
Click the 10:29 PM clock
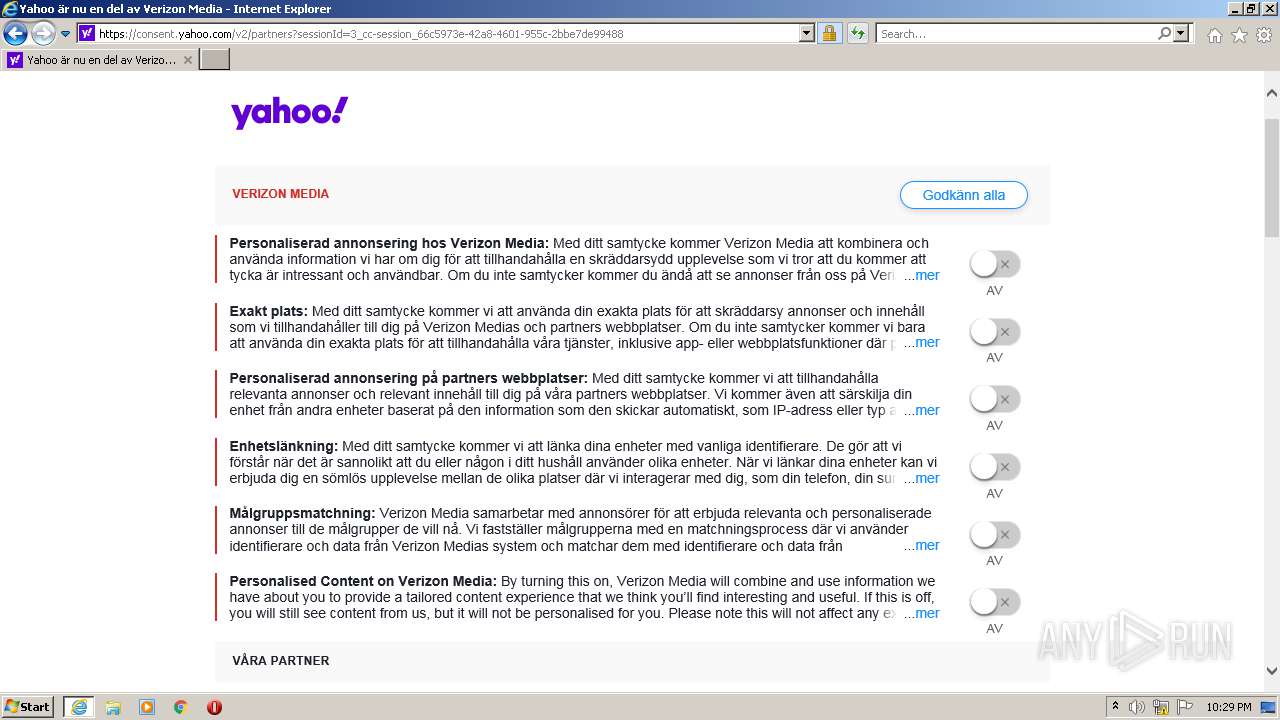(1229, 707)
